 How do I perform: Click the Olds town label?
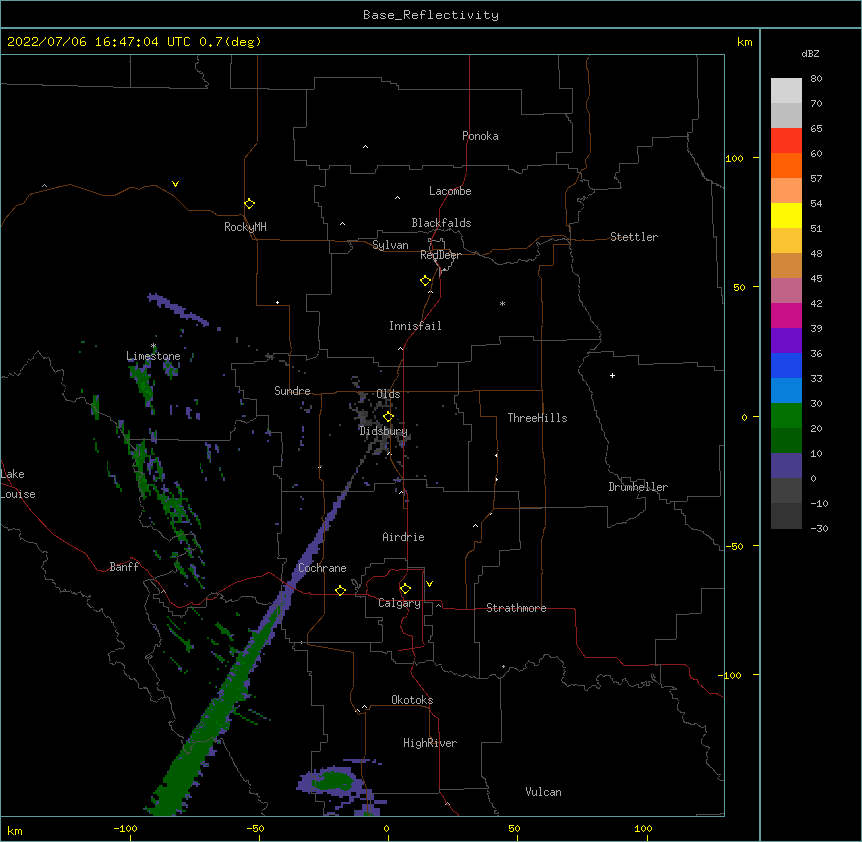pos(388,394)
